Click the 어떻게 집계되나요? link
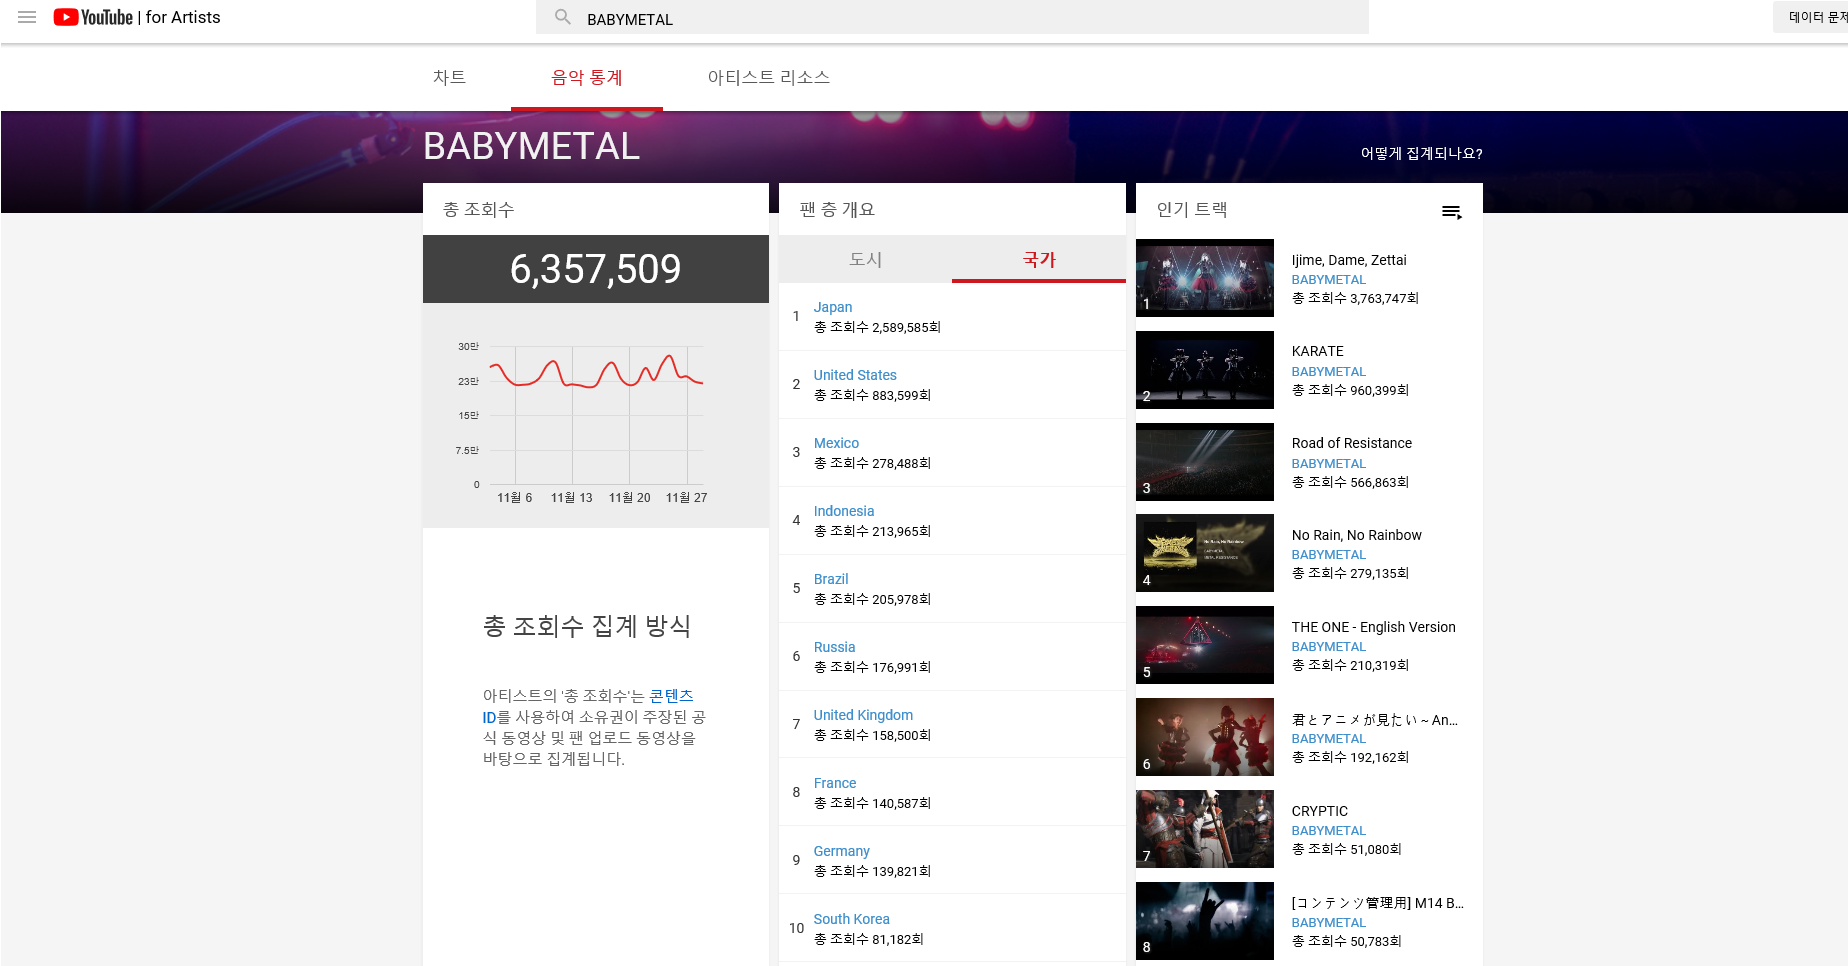Screen dimensions: 1848x966 [1421, 153]
